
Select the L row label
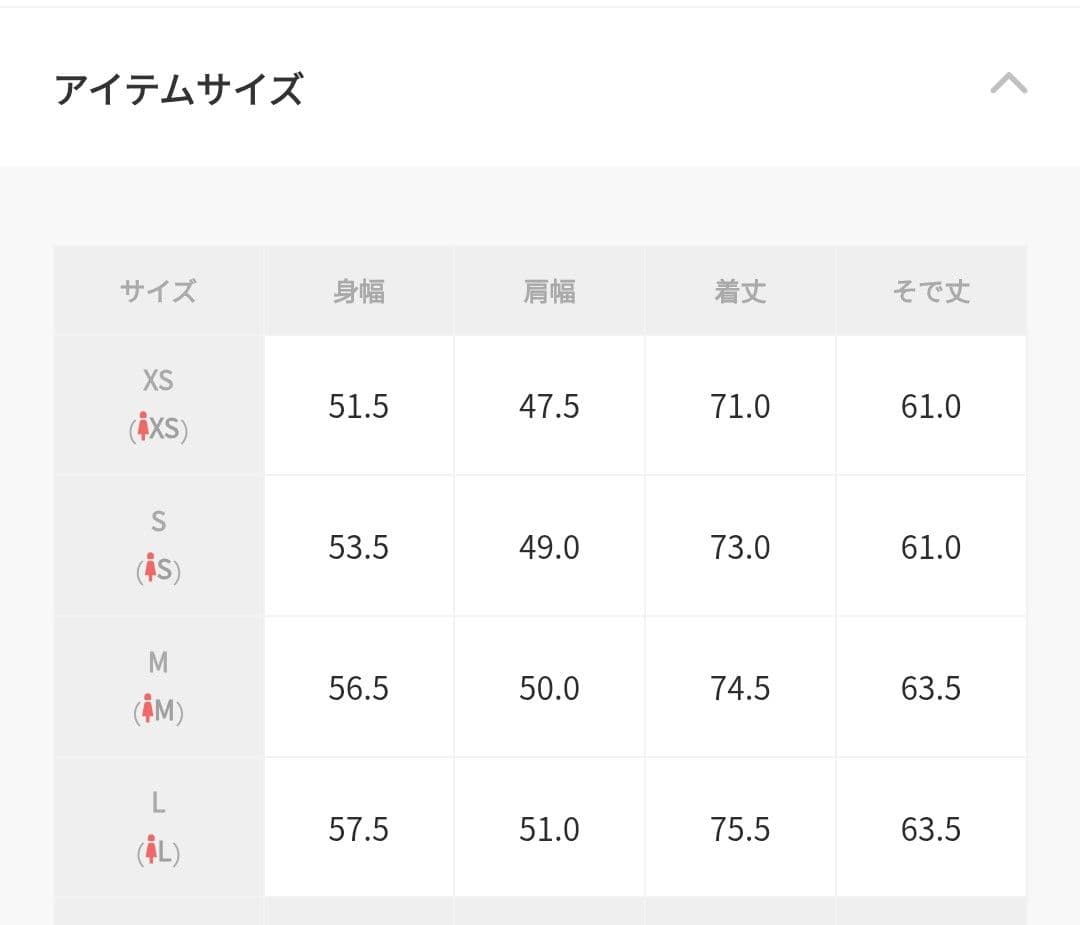[x=157, y=804]
